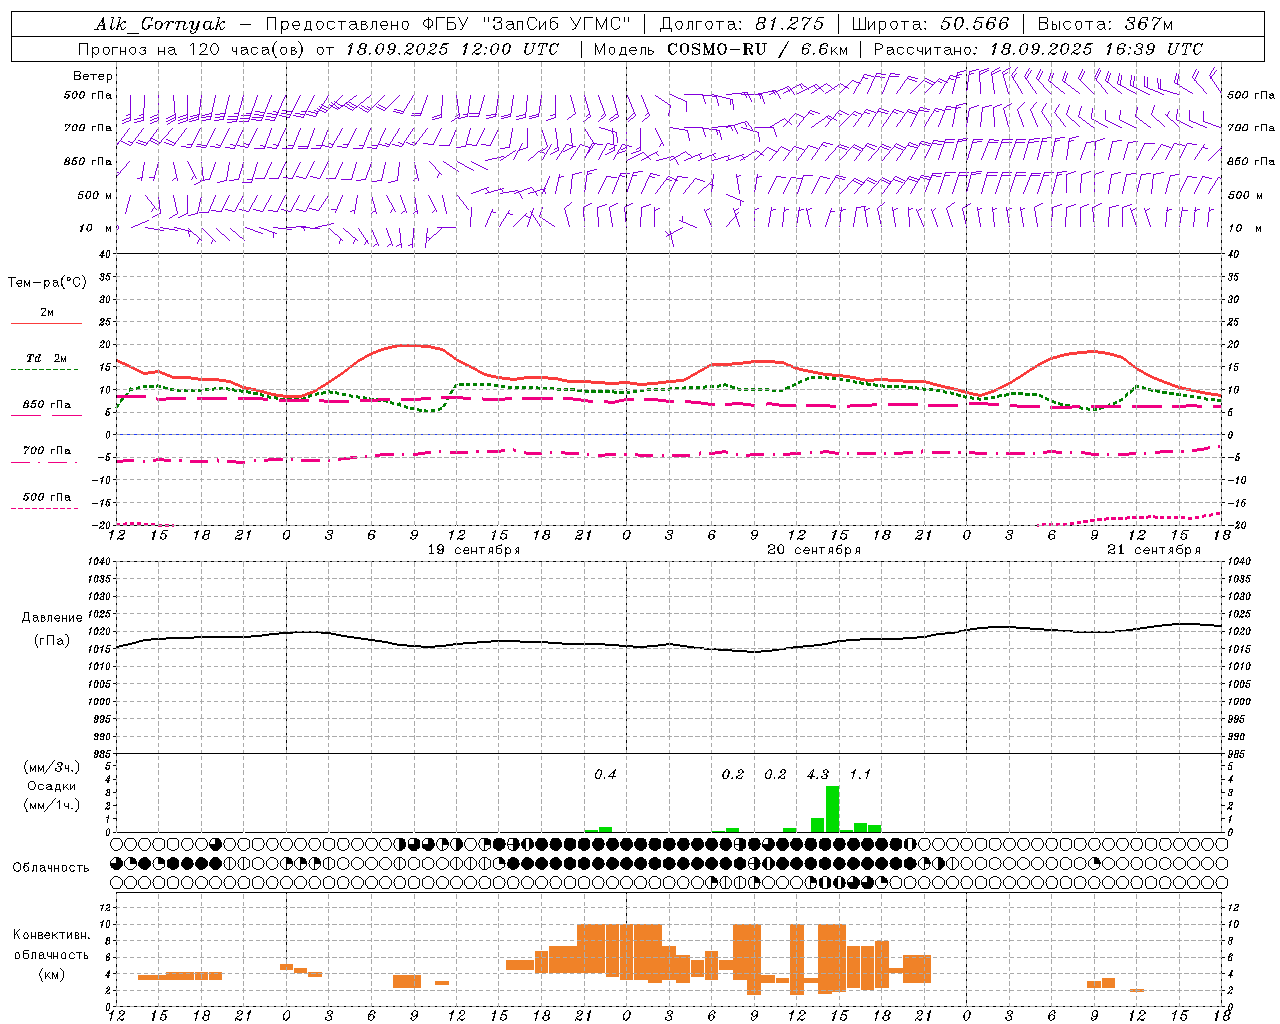Screen dimensions: 1280x1024
Task: Select the 1.1 precipitation amount value
Action: click(x=860, y=774)
